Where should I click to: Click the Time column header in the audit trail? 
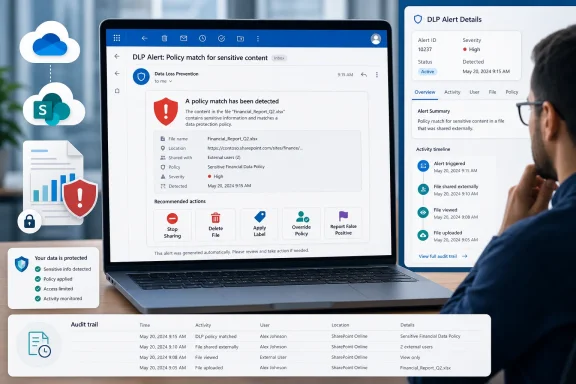(x=145, y=325)
